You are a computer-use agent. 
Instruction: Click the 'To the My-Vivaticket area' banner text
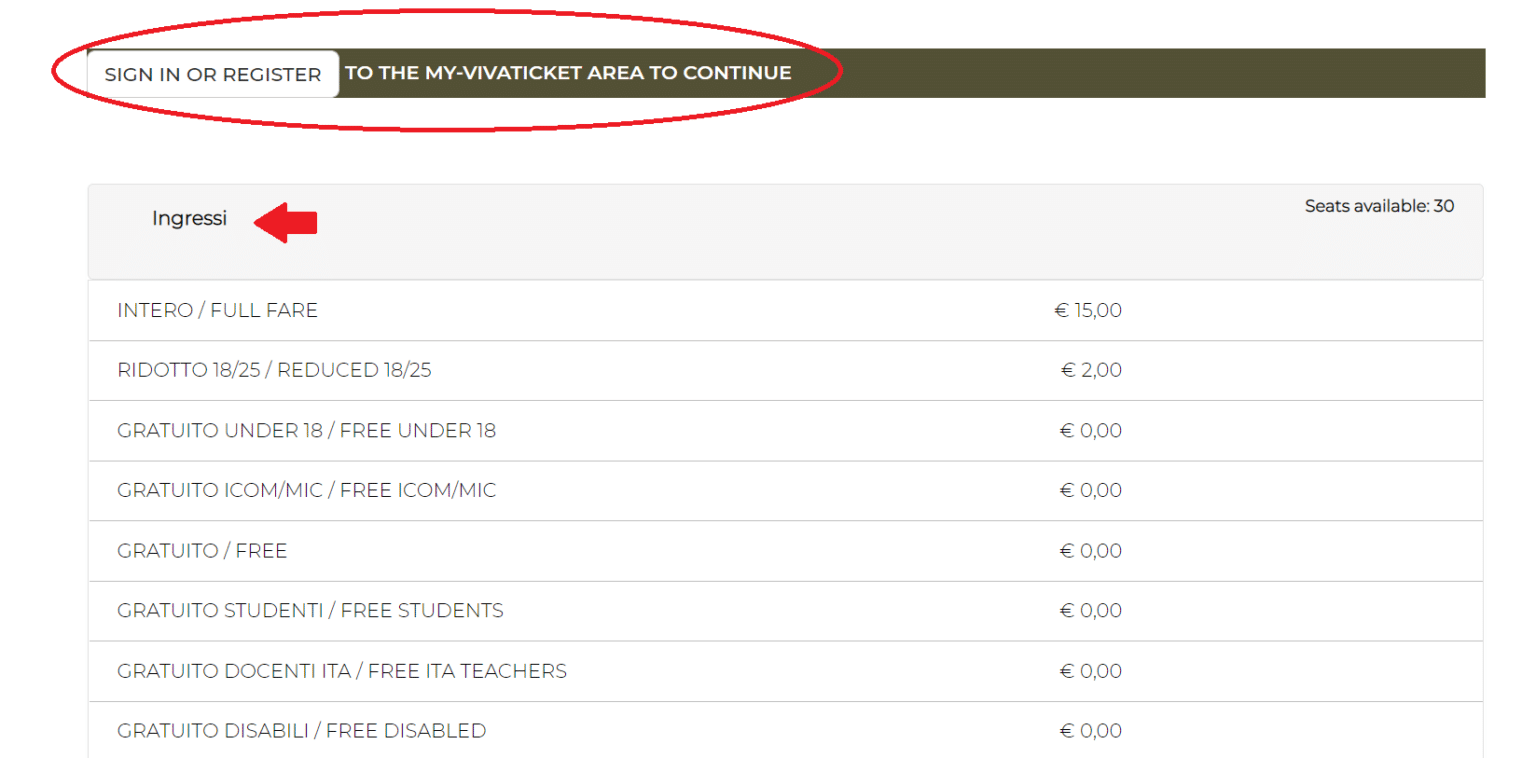tap(568, 73)
